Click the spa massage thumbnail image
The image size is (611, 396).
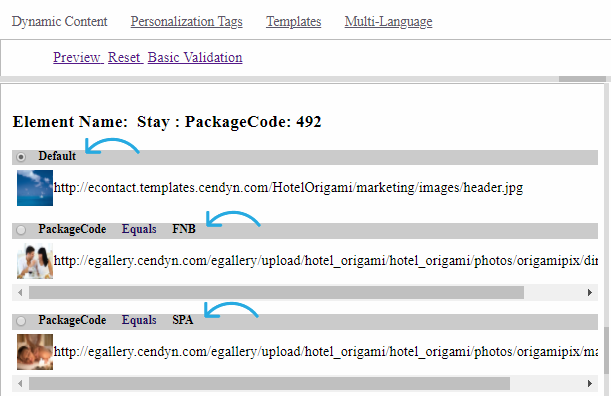[35, 352]
